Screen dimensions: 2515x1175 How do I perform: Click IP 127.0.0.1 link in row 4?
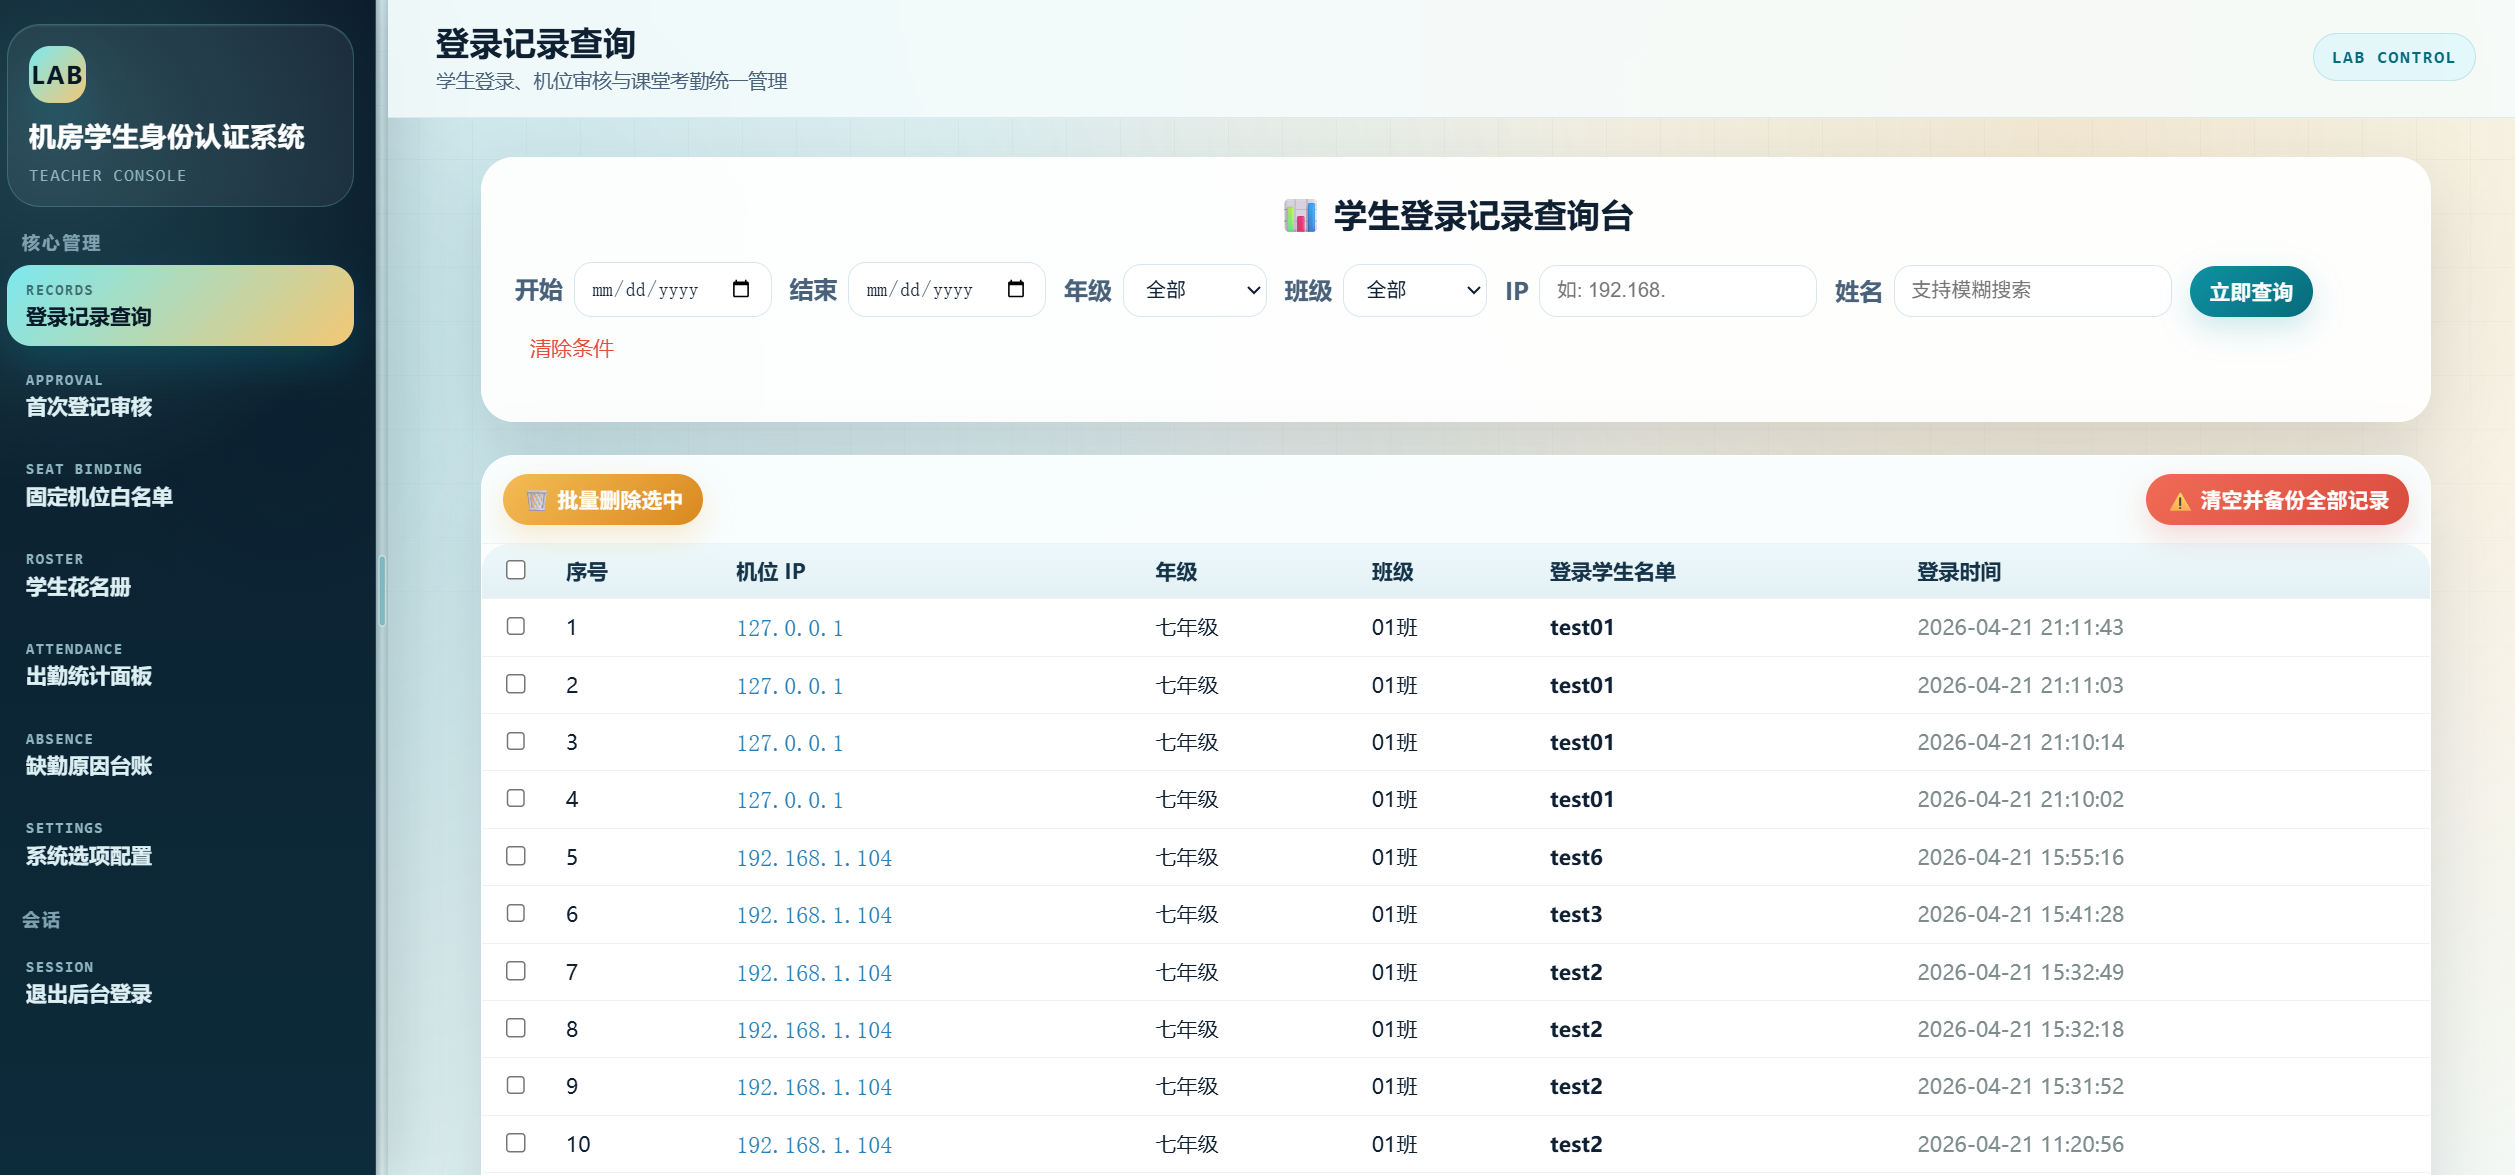click(790, 800)
